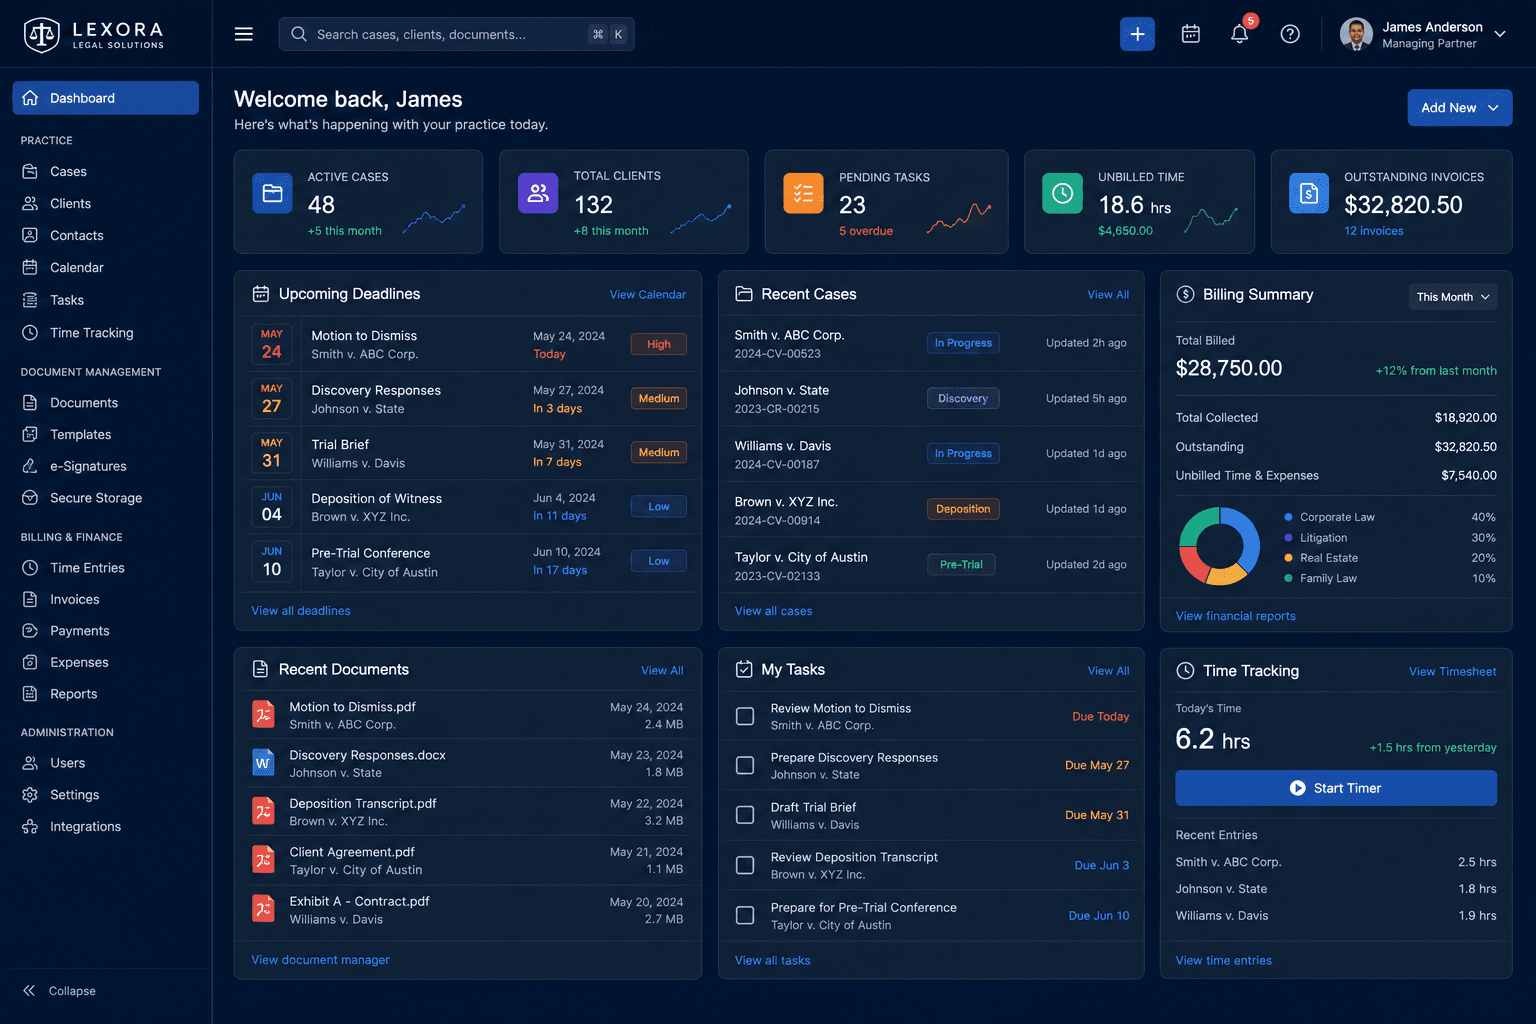
Task: Click the Client Agreement.pdf file icon
Action: tap(263, 860)
